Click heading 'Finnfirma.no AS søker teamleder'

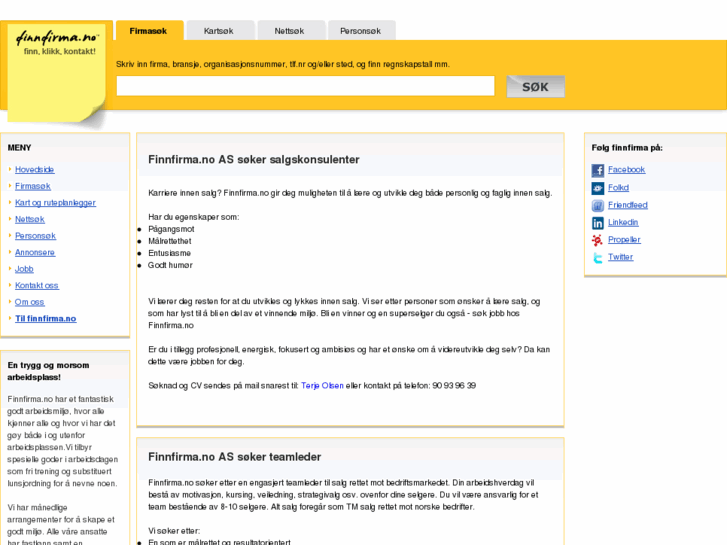pos(235,457)
